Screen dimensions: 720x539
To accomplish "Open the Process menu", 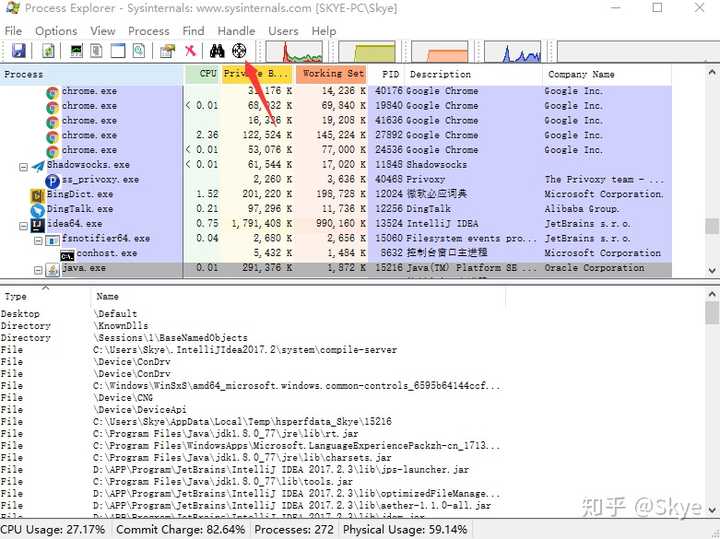I will tap(148, 31).
